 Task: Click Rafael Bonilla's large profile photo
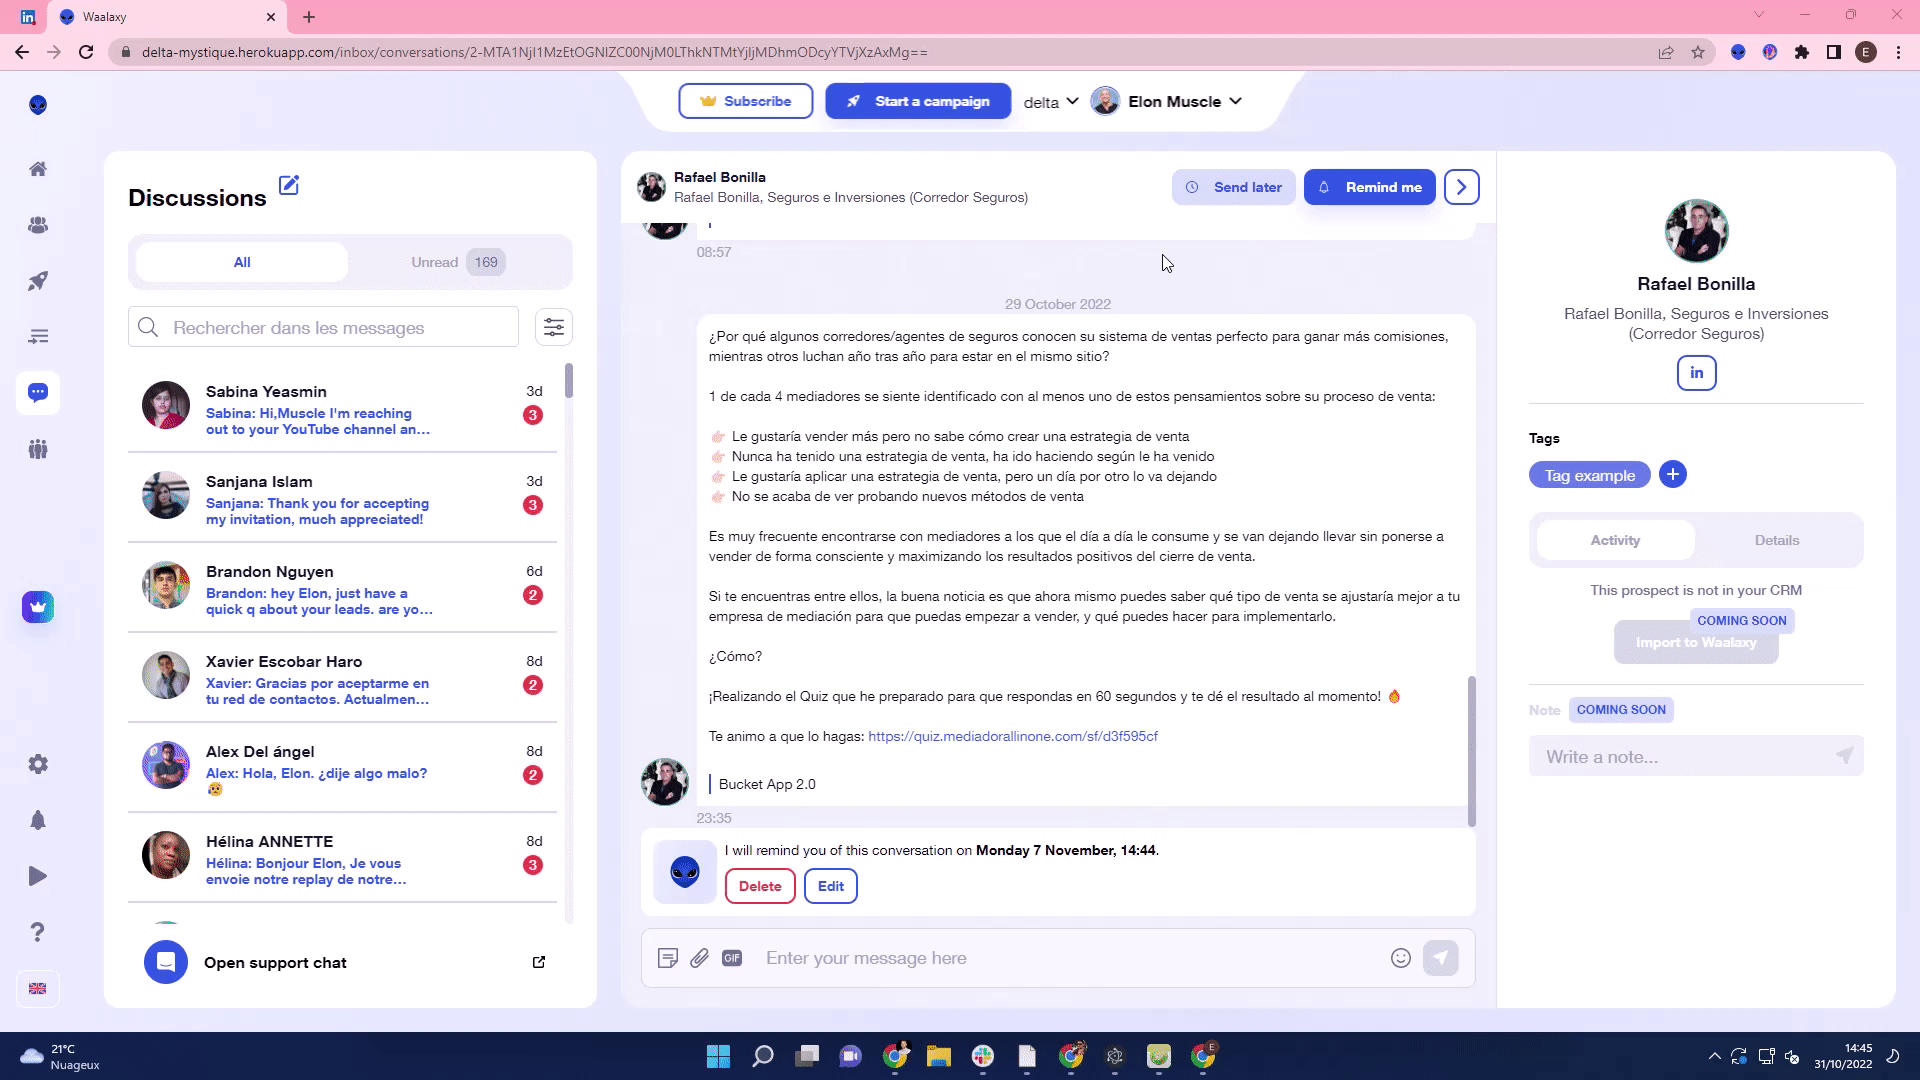point(1696,231)
